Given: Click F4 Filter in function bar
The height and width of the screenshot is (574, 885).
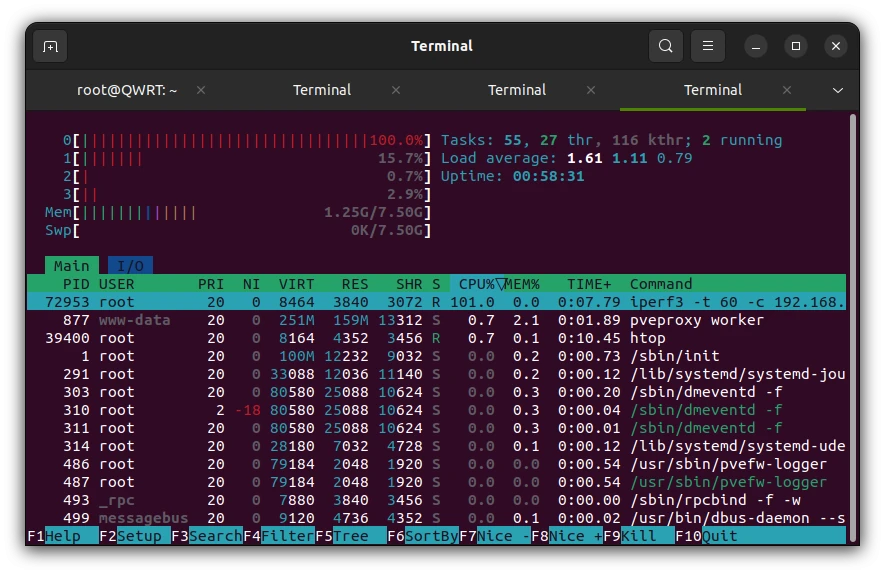Looking at the screenshot, I should (279, 536).
